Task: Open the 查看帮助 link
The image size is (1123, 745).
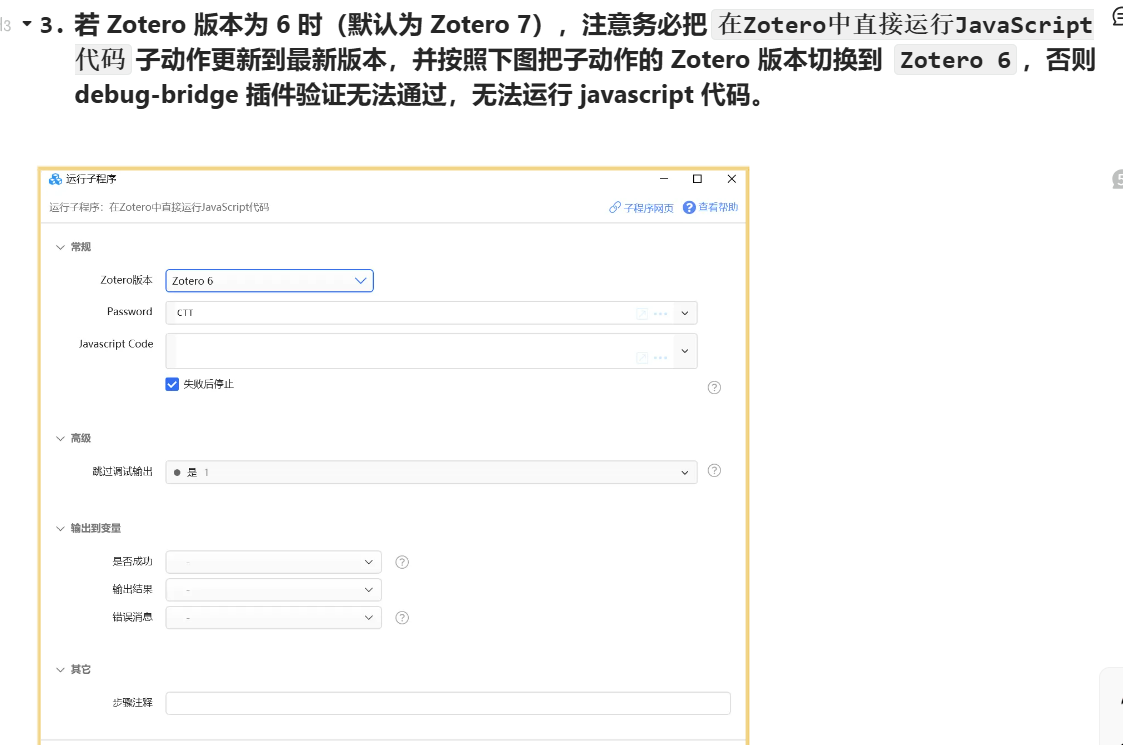Action: click(710, 207)
